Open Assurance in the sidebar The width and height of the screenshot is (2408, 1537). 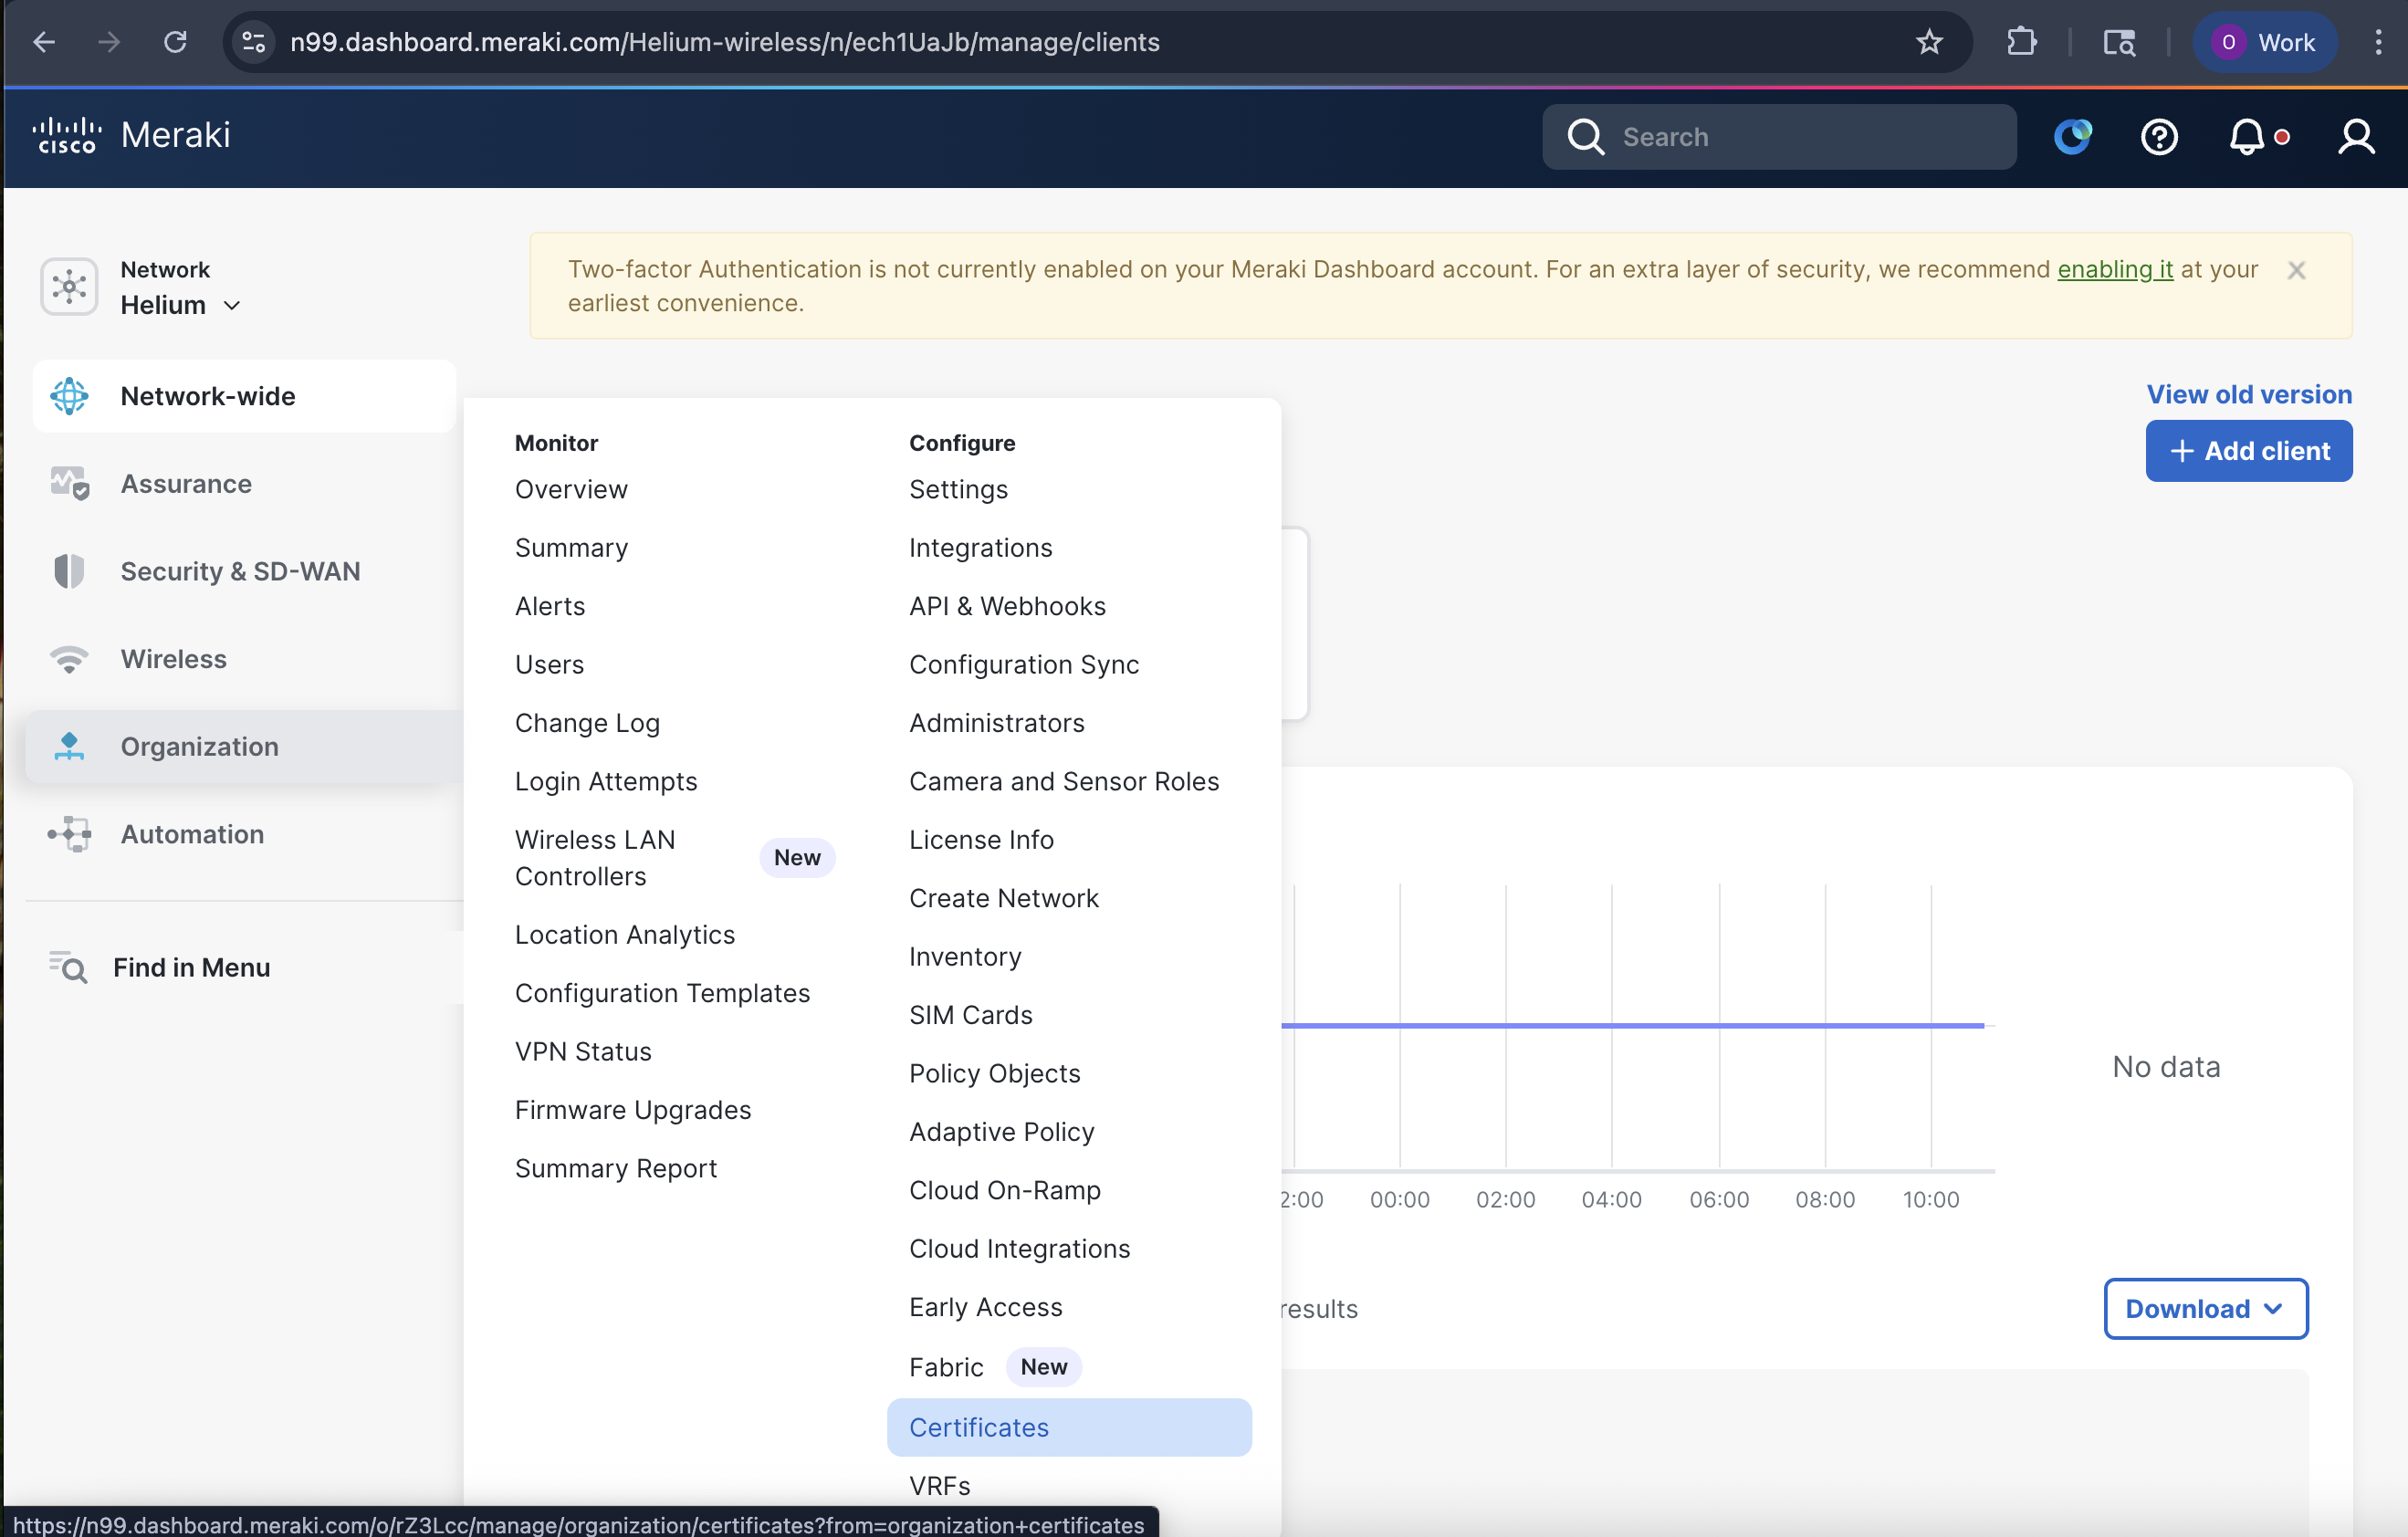186,484
